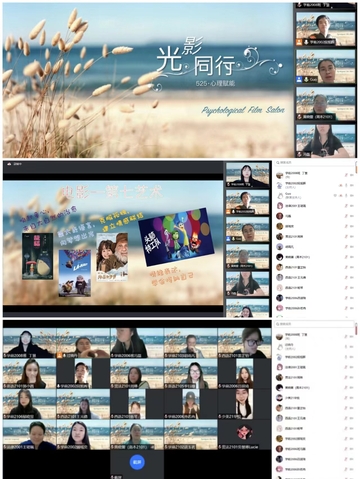Click the scrollbar of the lower participant list
This screenshot has width=360, height=479.
point(356,330)
